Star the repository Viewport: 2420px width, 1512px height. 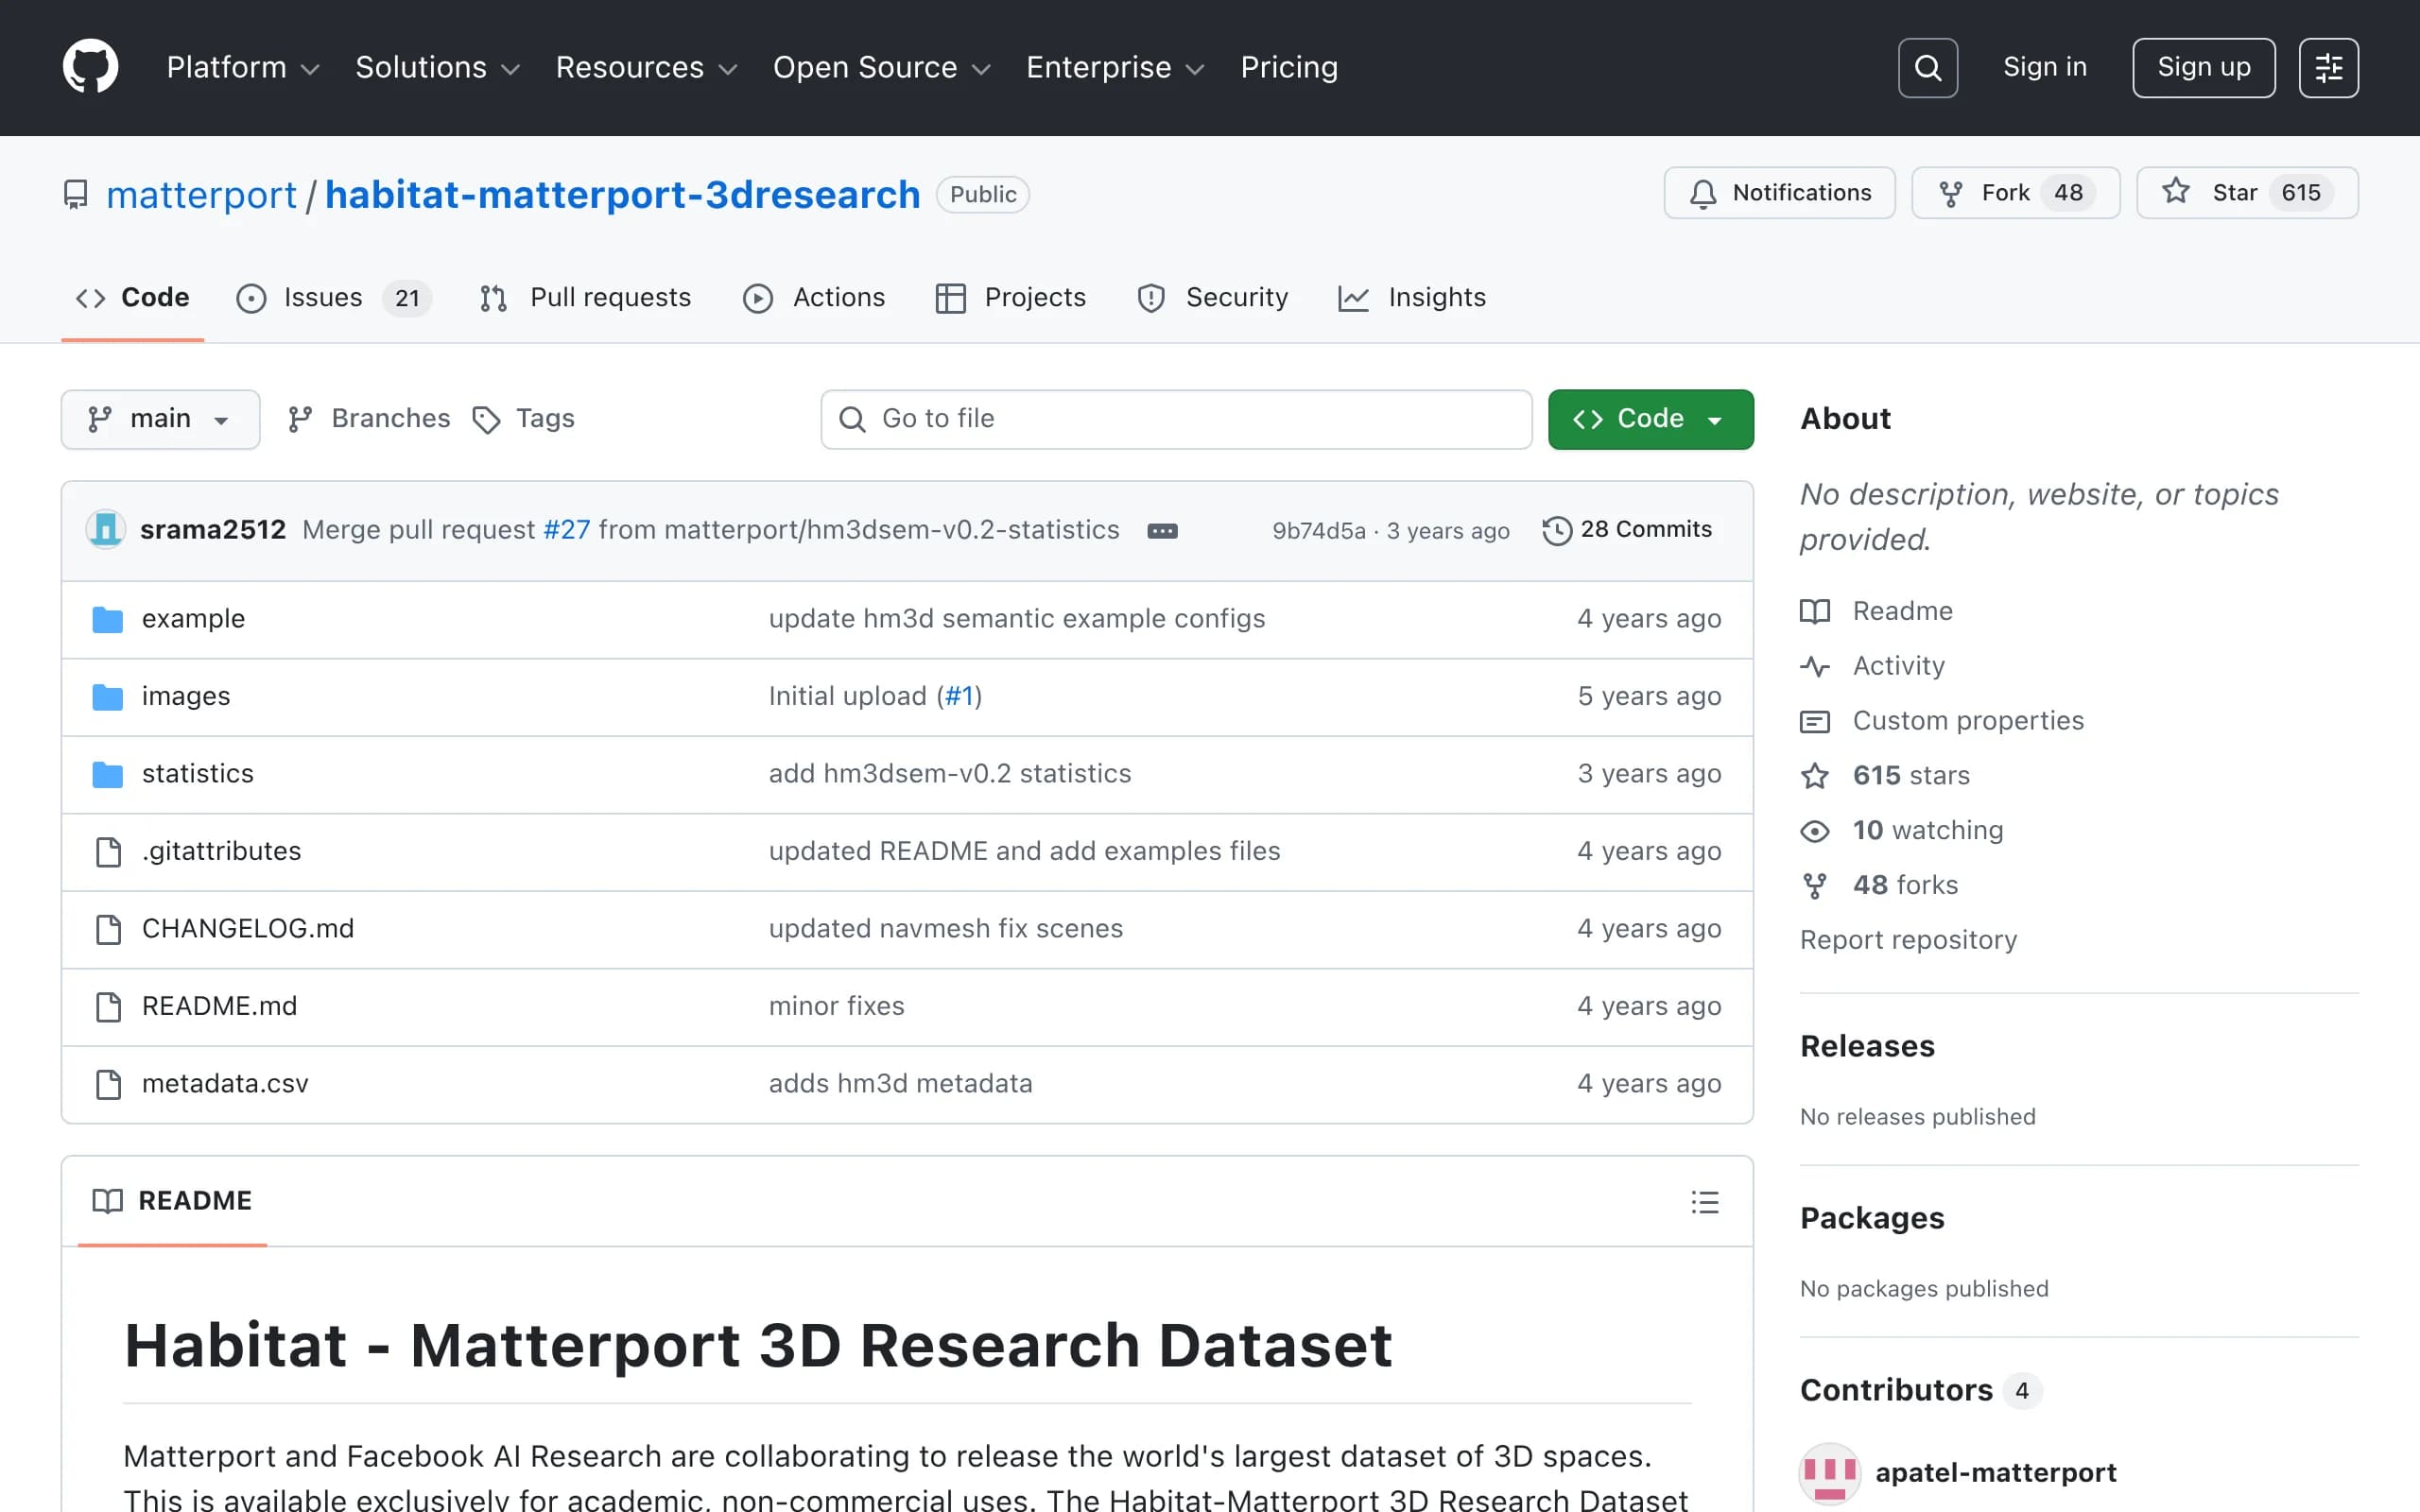coord(2246,193)
